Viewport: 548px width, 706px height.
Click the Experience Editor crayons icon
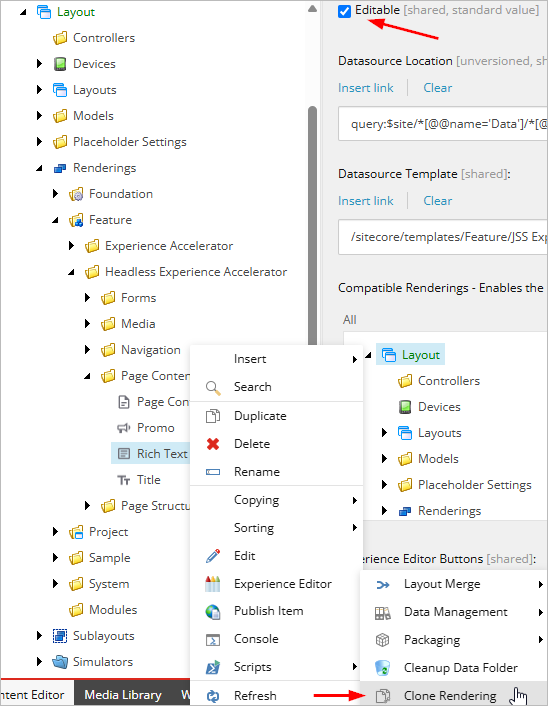(x=213, y=584)
